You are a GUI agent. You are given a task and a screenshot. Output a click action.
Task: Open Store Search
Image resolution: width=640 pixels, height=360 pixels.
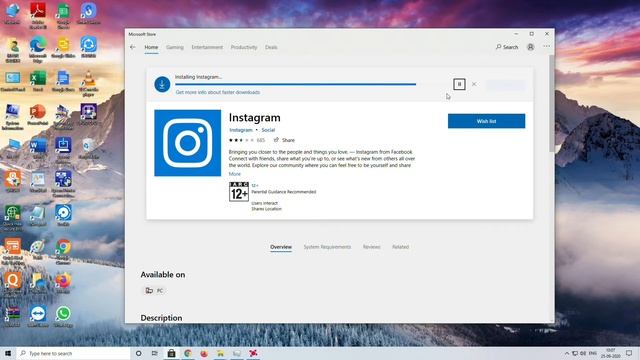pos(507,47)
